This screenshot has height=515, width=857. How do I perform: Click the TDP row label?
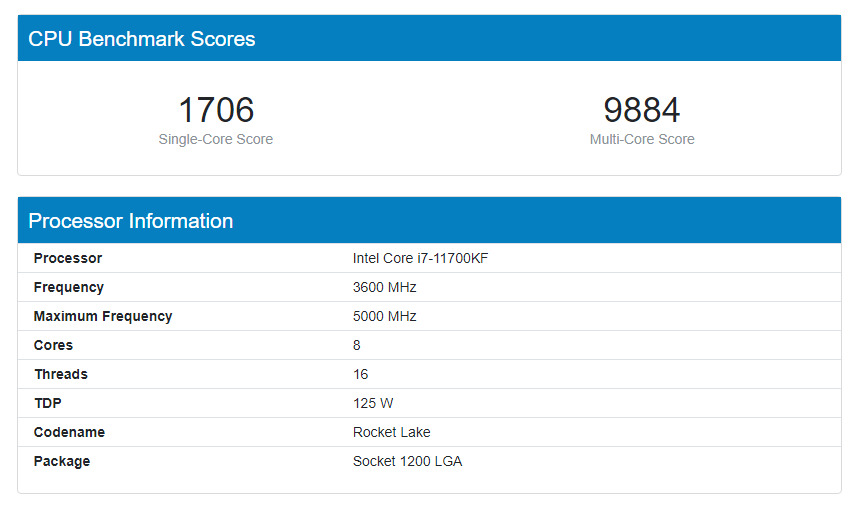pos(48,403)
